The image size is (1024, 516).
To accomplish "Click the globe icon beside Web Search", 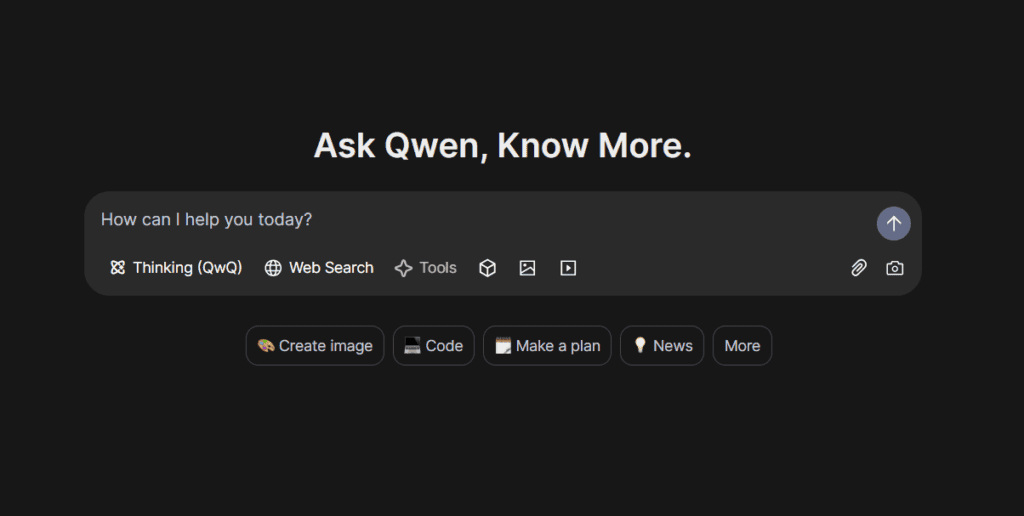I will click(x=273, y=268).
